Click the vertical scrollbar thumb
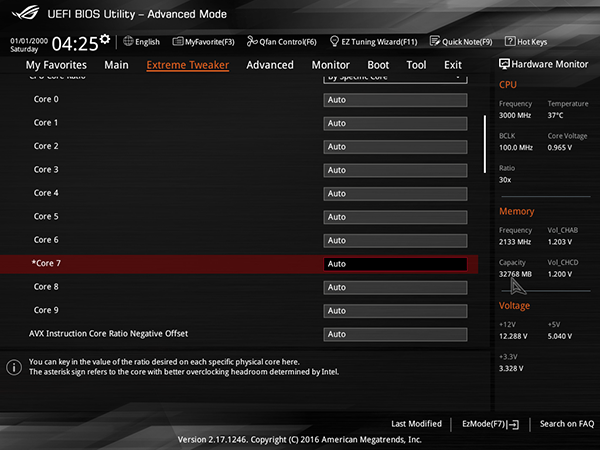Viewport: 600px width, 450px height. tap(485, 144)
